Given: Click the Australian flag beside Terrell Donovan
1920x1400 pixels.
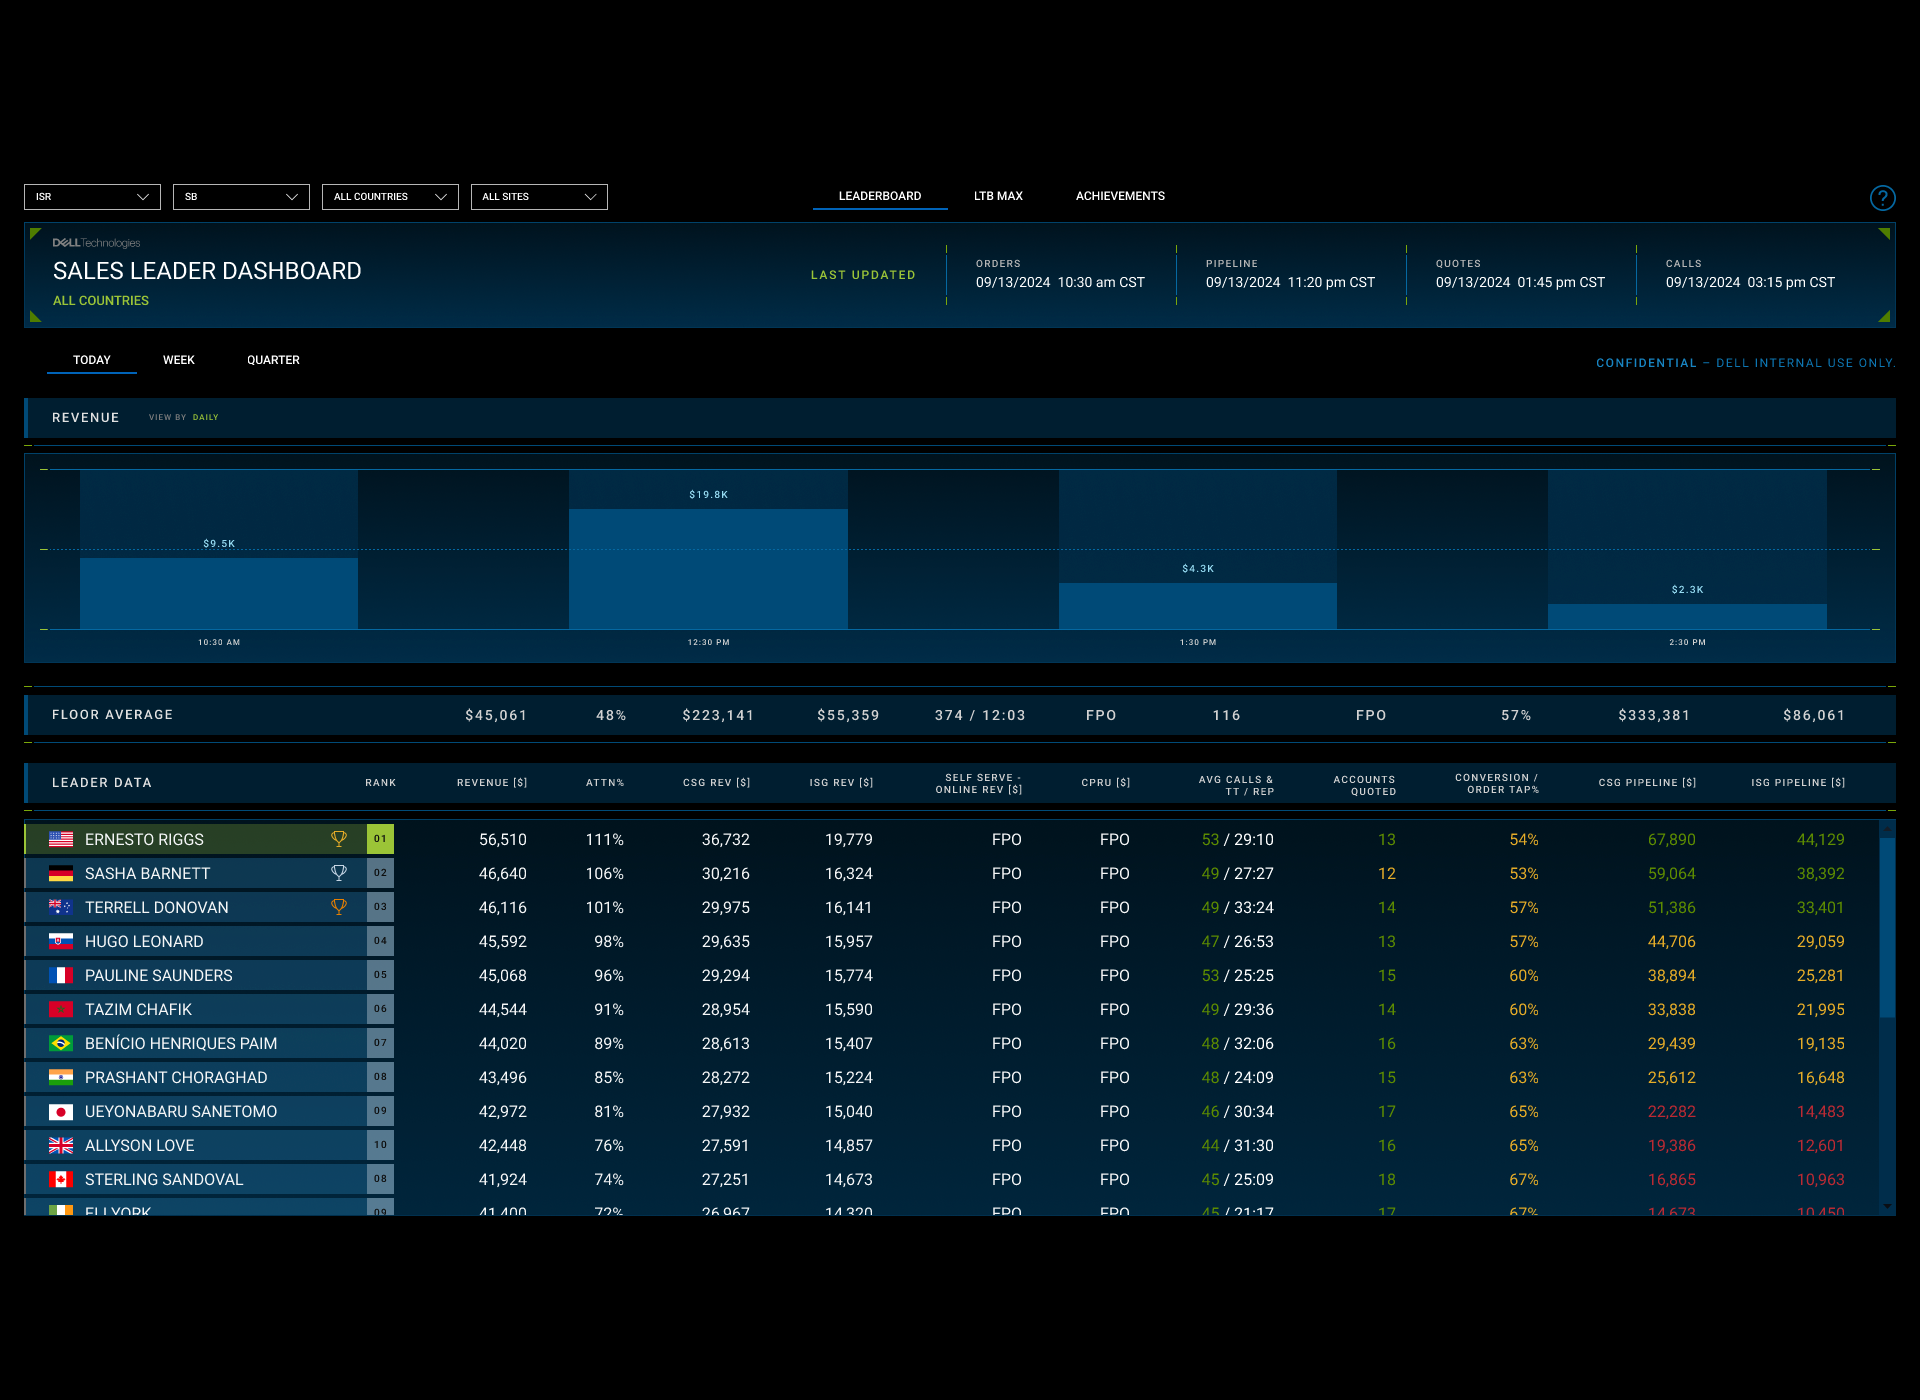Looking at the screenshot, I should (61, 908).
